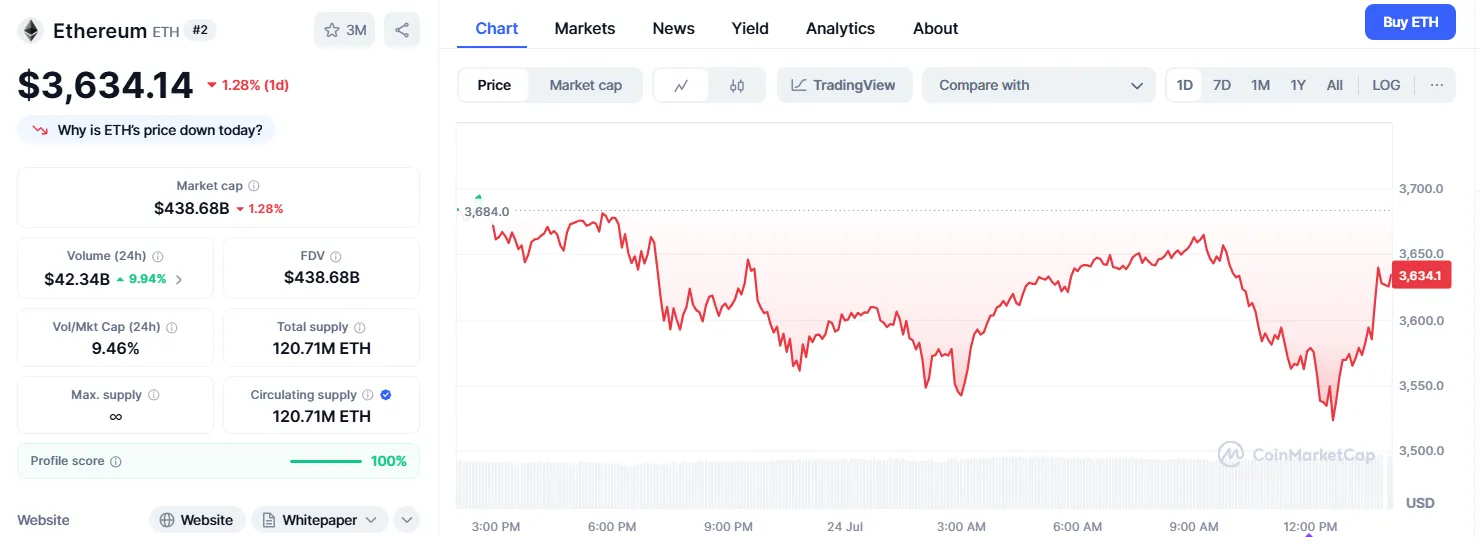Viewport: 1480px width, 537px height.
Task: Click Circulating supply verified badge
Action: click(x=386, y=395)
